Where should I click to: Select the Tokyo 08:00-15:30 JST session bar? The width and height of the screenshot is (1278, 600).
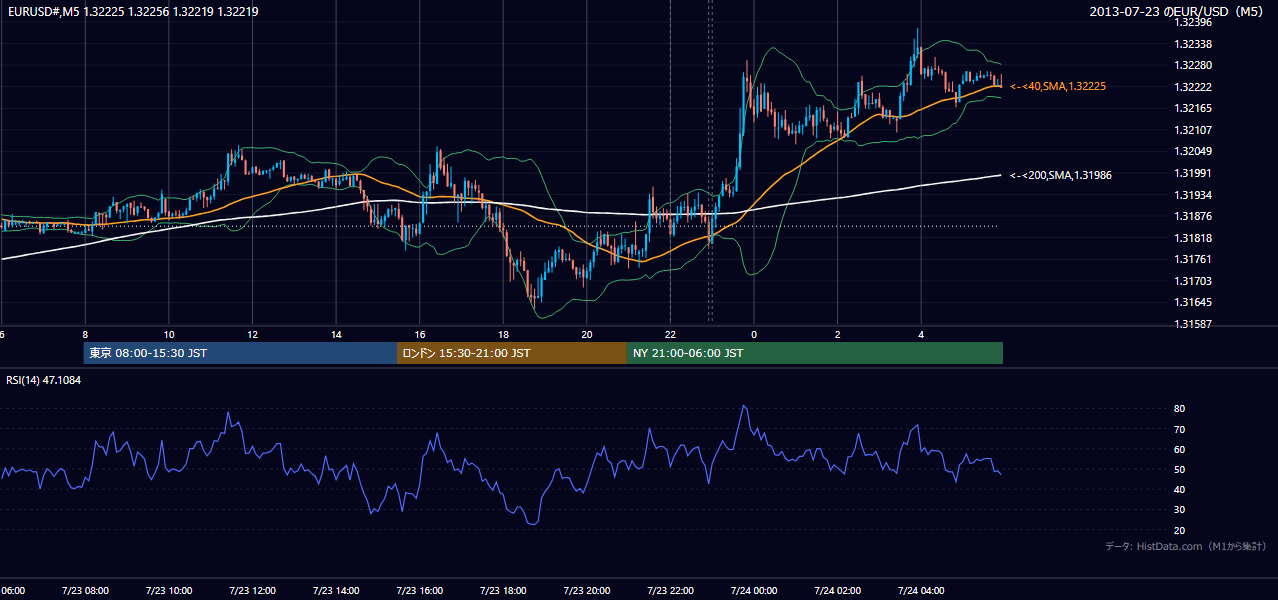(x=240, y=353)
